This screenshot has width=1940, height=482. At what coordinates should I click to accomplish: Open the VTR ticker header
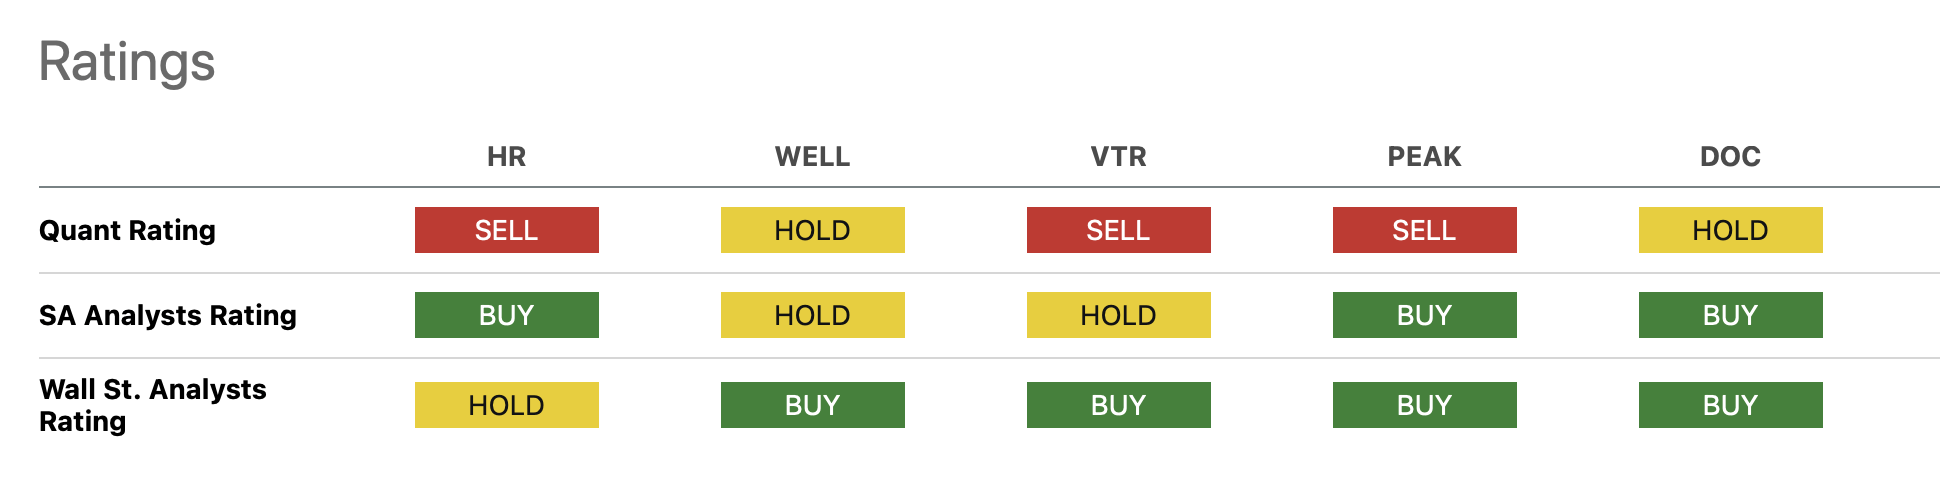(x=1118, y=157)
